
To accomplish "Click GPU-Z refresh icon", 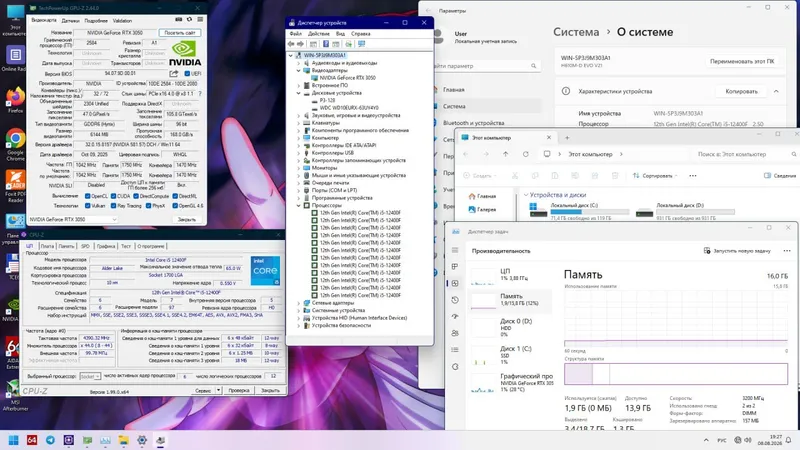I will point(189,19).
